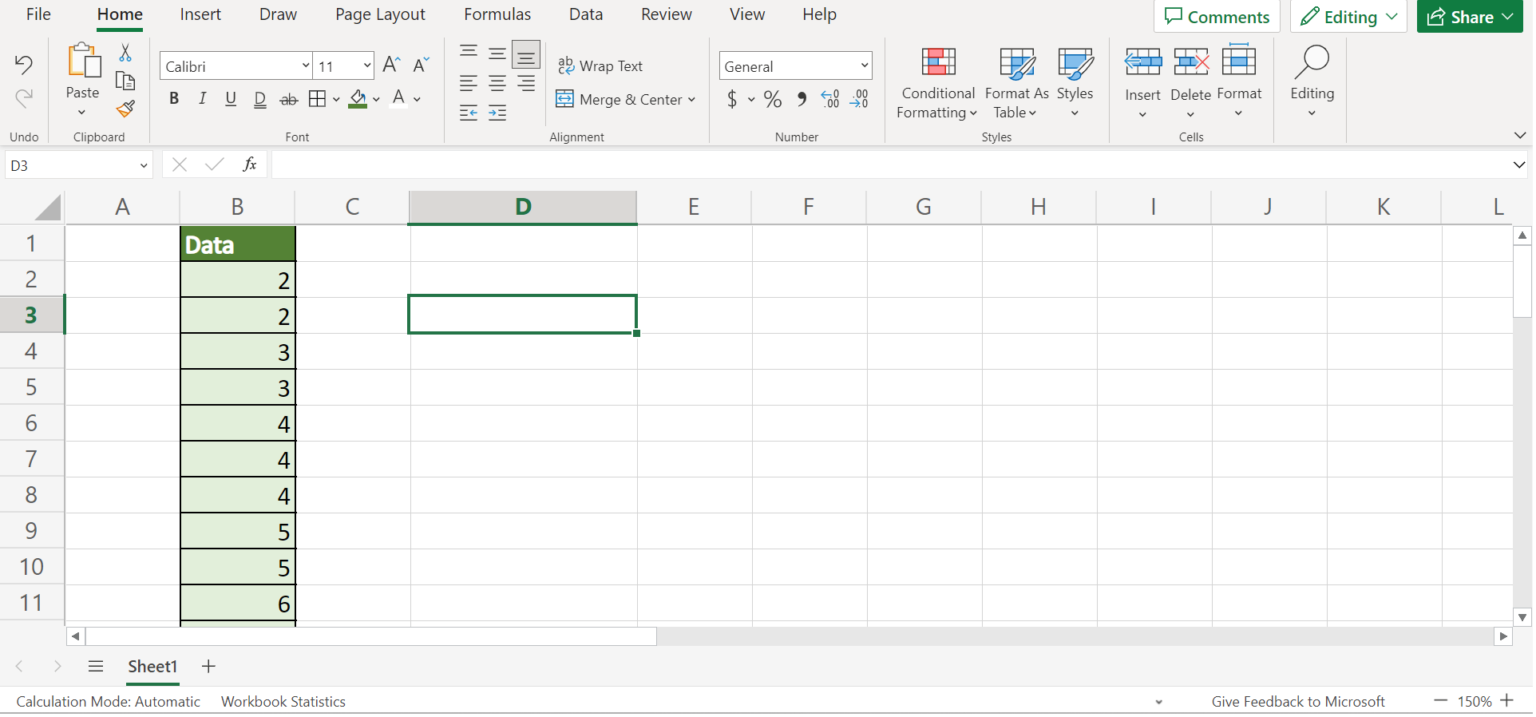1536x717 pixels.
Task: Expand the fill color dropdown arrow
Action: click(376, 99)
